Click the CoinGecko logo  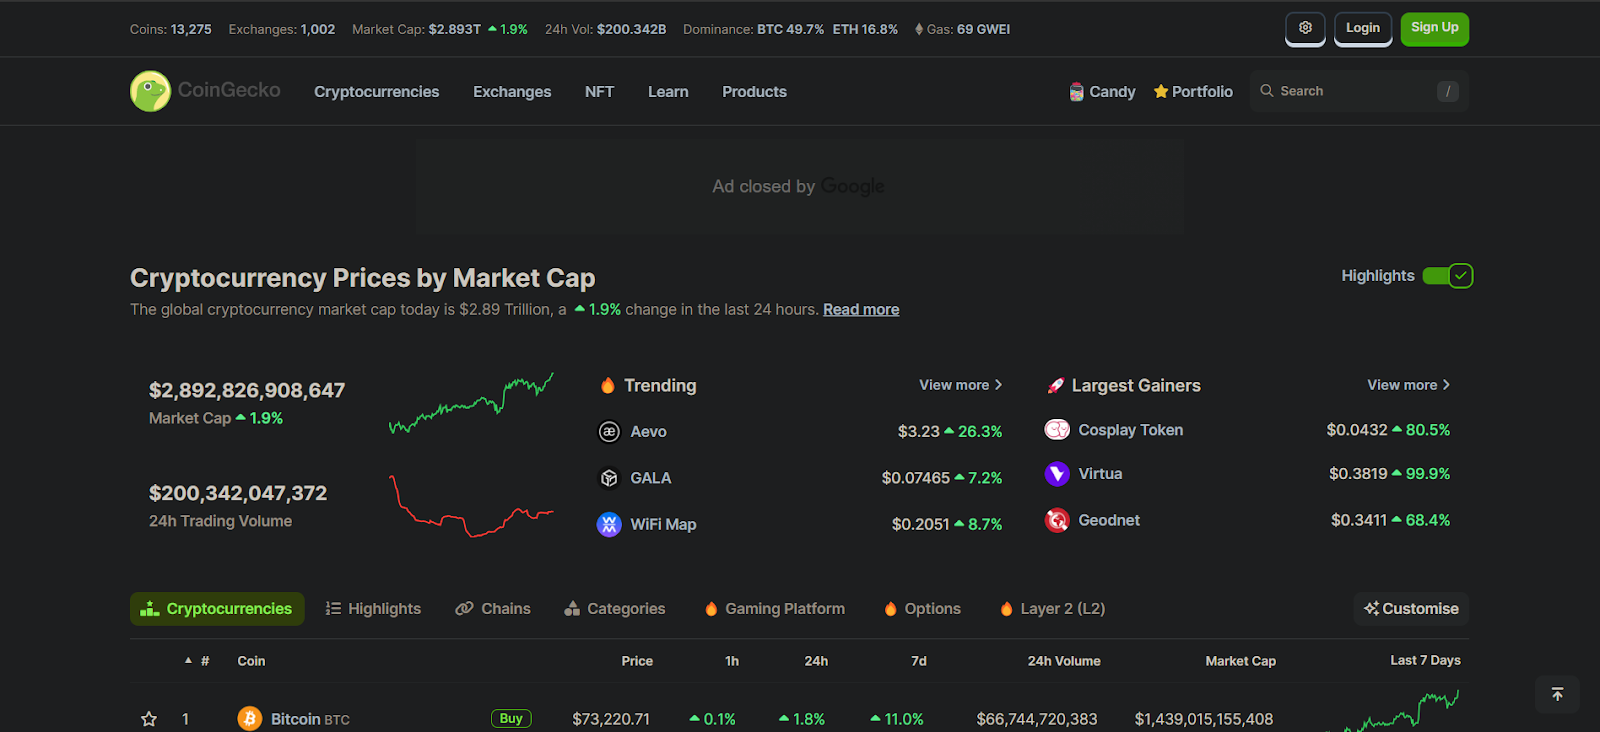(x=205, y=91)
